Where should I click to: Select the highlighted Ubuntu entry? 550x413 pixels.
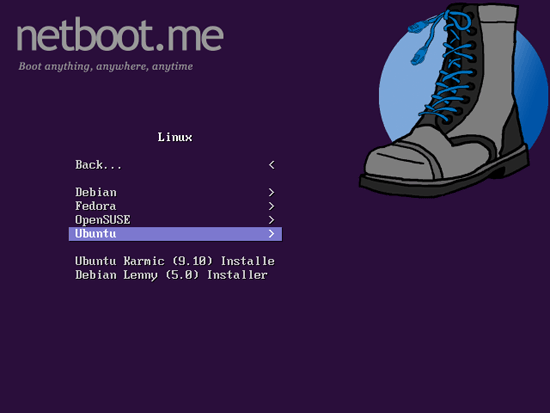[175, 234]
